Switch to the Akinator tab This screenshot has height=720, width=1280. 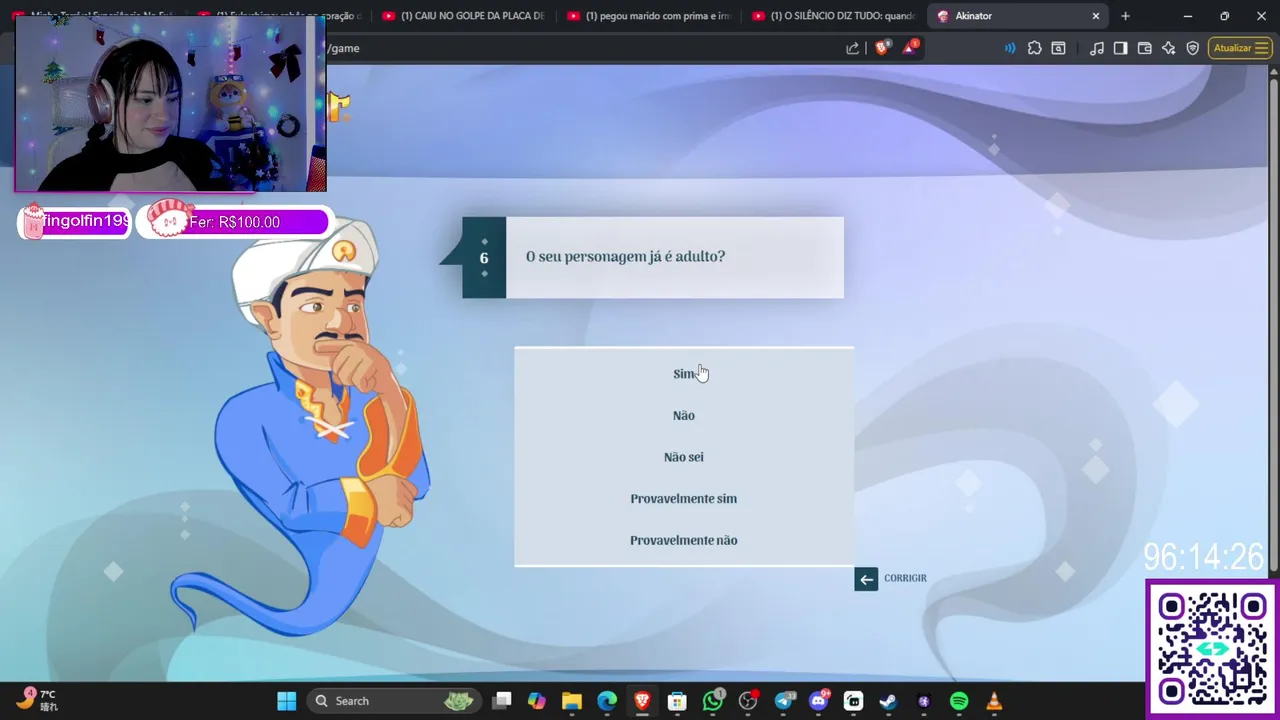[1018, 16]
